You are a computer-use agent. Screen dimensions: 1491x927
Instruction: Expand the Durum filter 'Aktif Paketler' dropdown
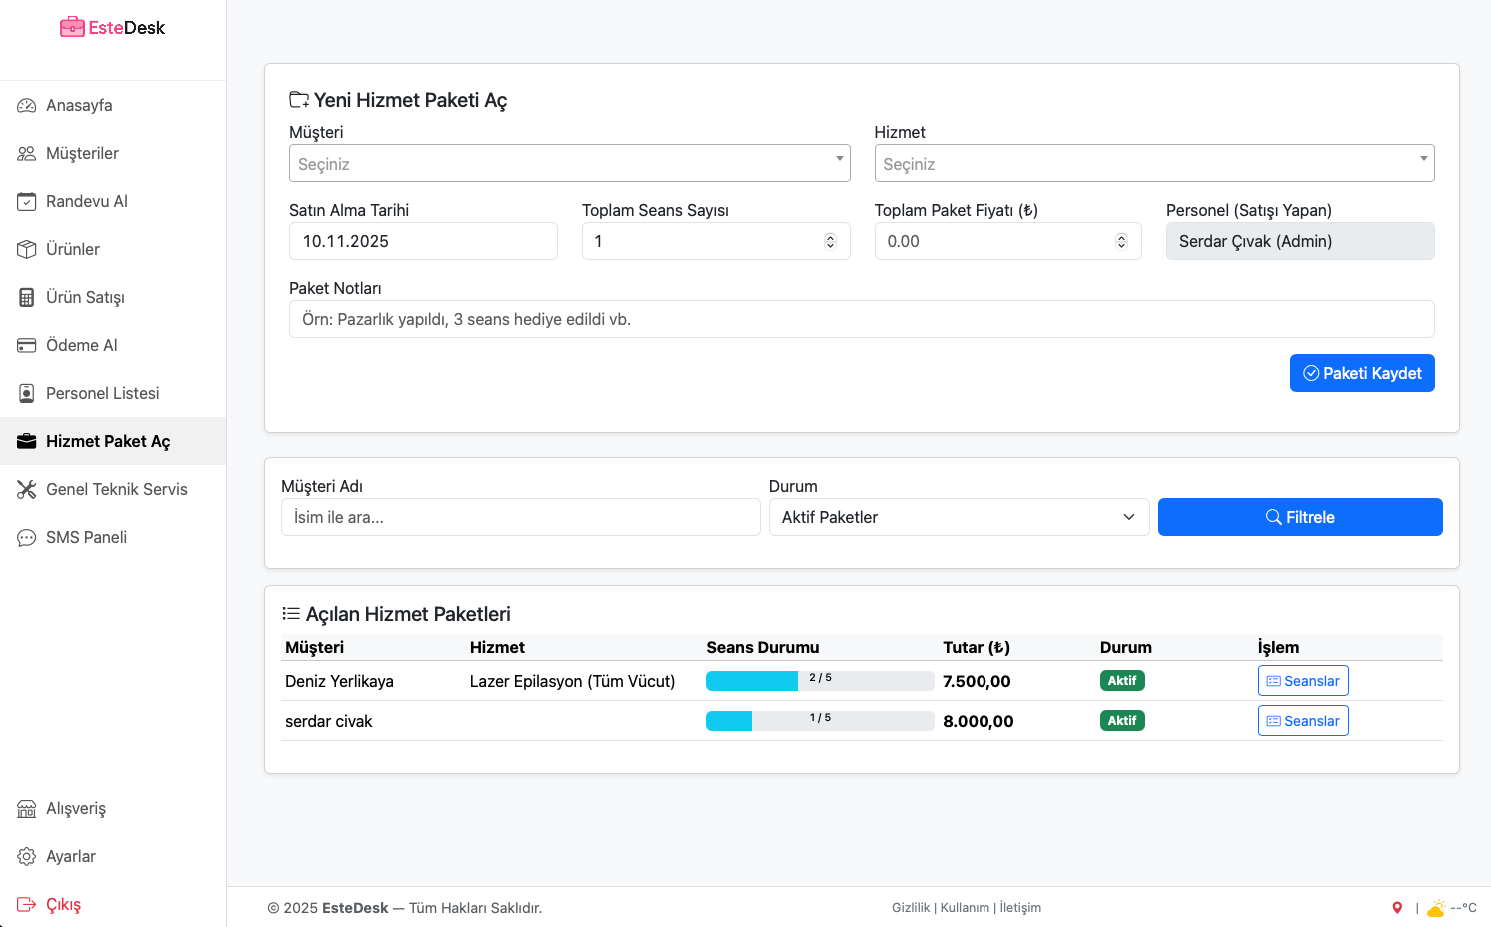(x=958, y=517)
